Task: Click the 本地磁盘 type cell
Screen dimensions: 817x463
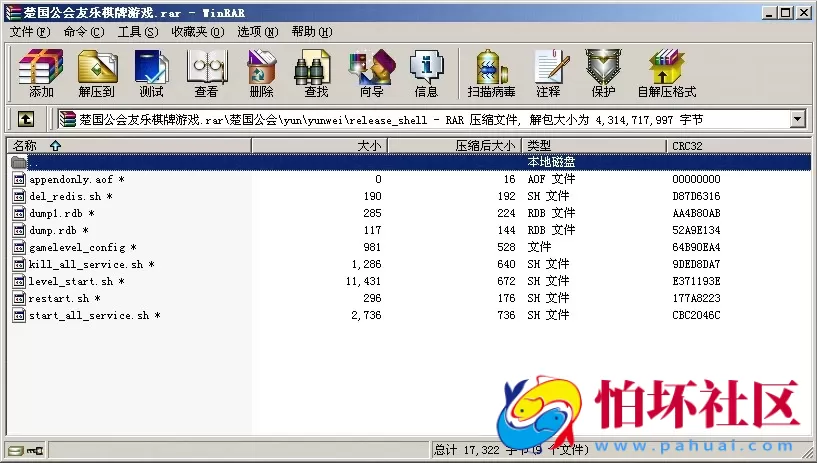Action: coord(551,162)
